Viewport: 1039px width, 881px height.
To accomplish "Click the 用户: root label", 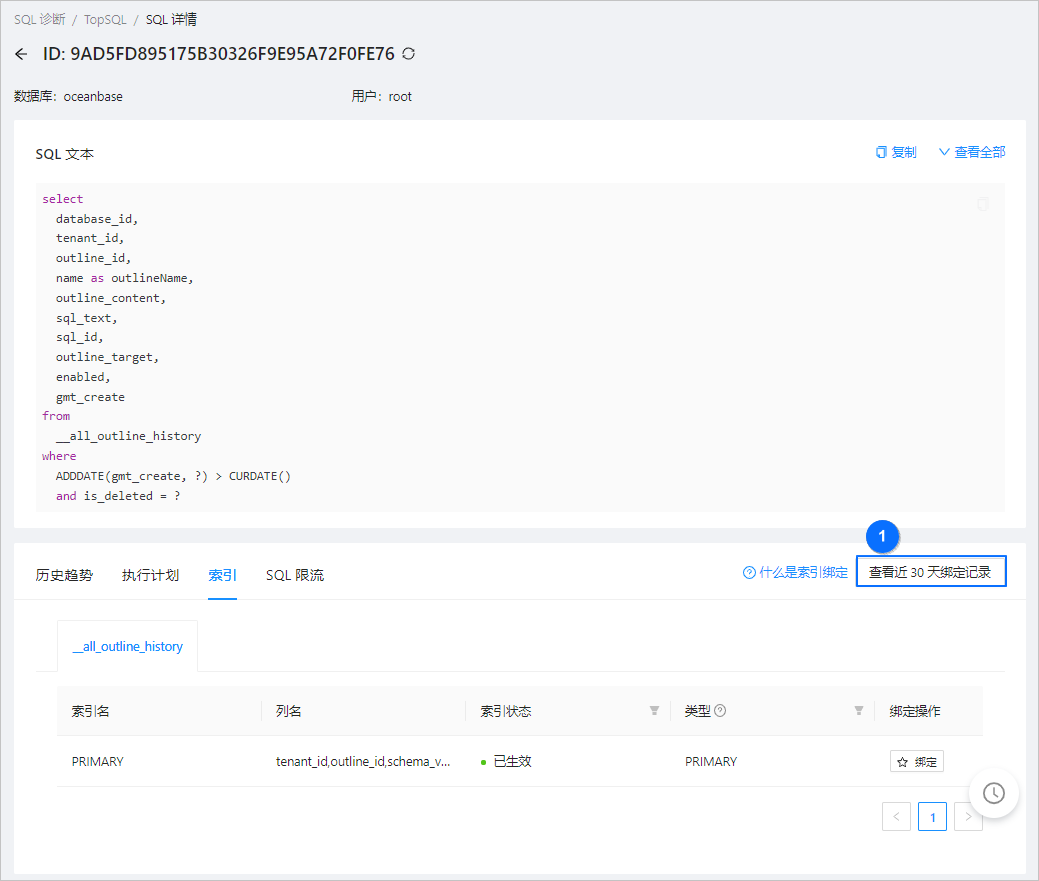I will click(382, 97).
